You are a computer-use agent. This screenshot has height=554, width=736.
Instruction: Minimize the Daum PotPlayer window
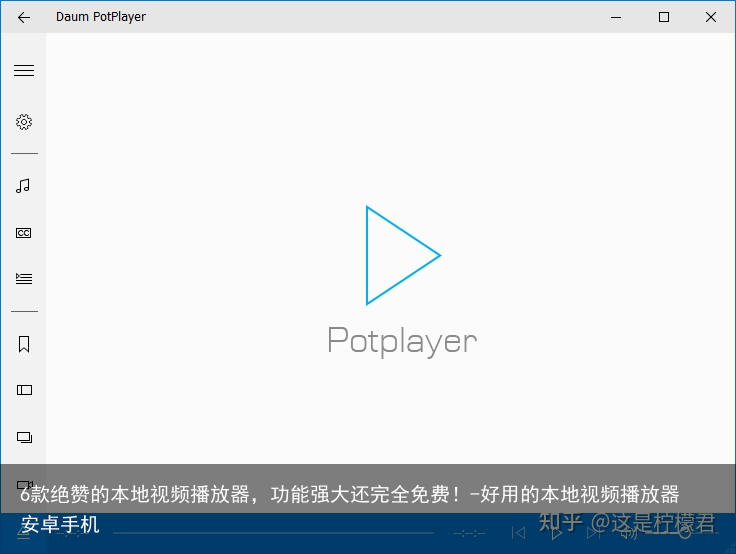(x=618, y=17)
